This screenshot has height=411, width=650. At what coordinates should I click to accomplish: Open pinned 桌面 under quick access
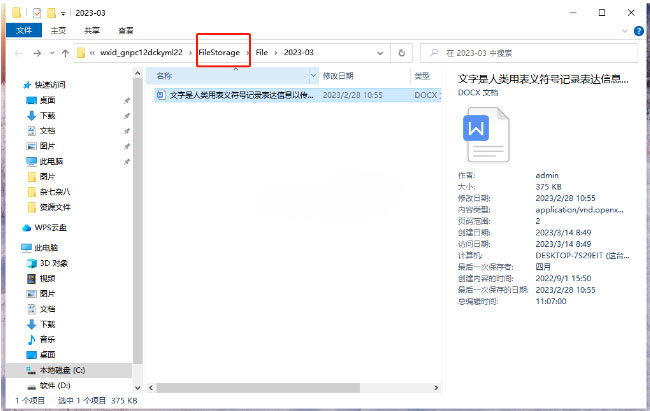tap(47, 100)
